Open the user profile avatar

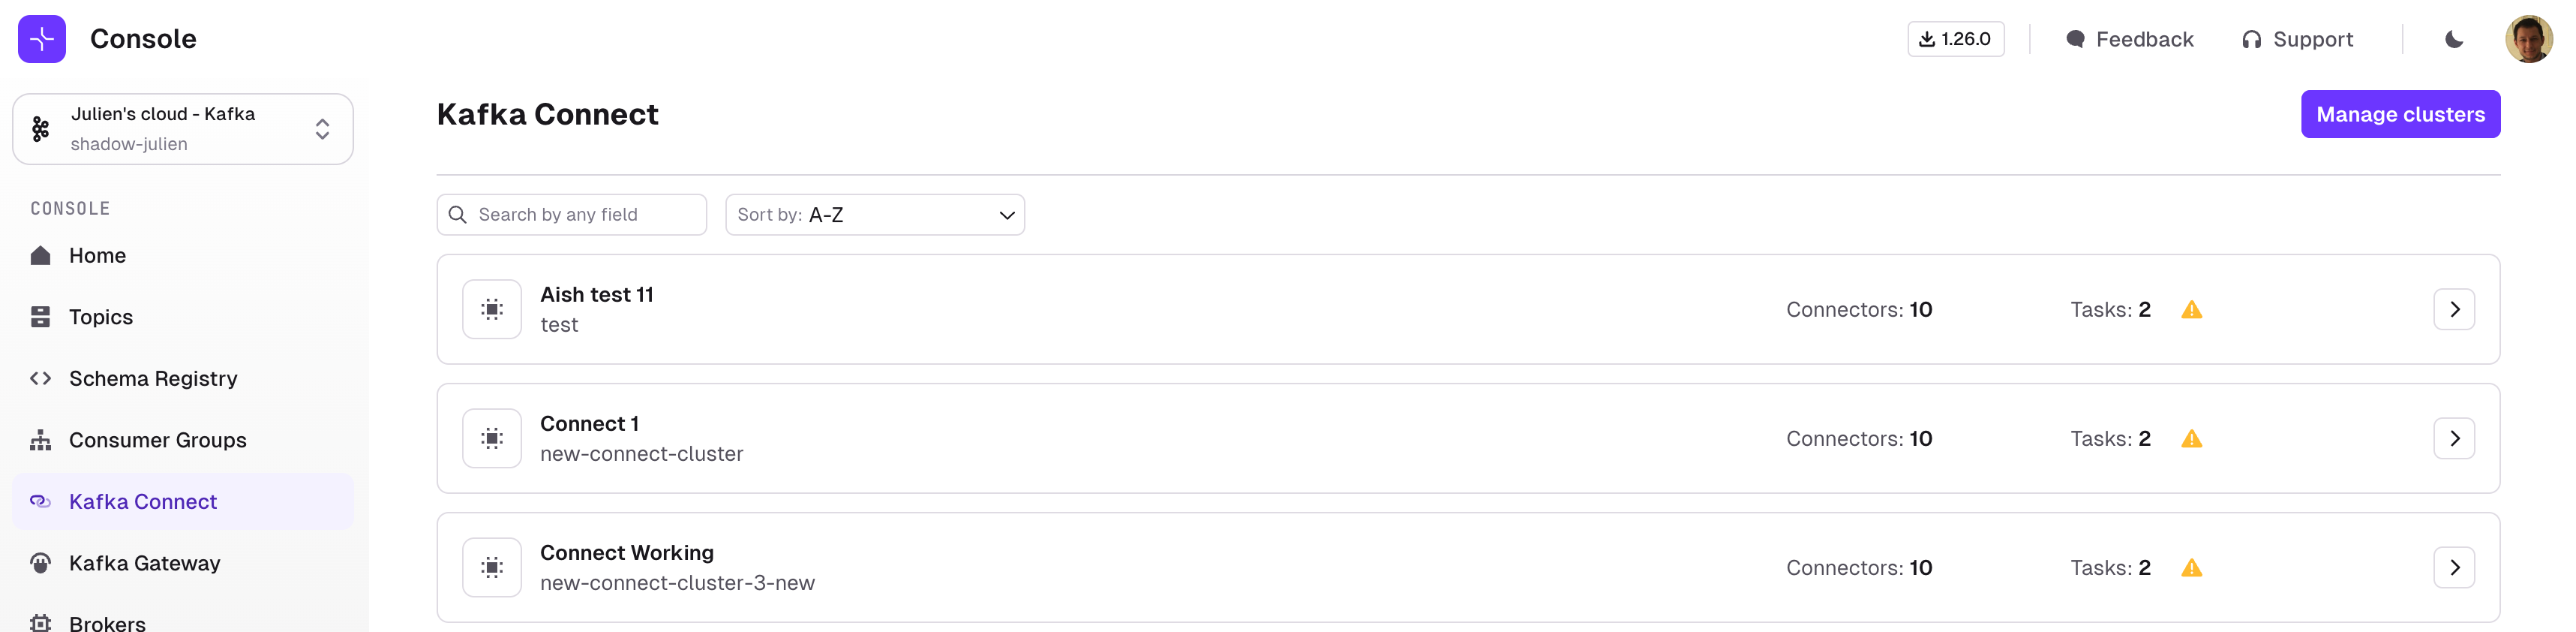pyautogui.click(x=2528, y=39)
